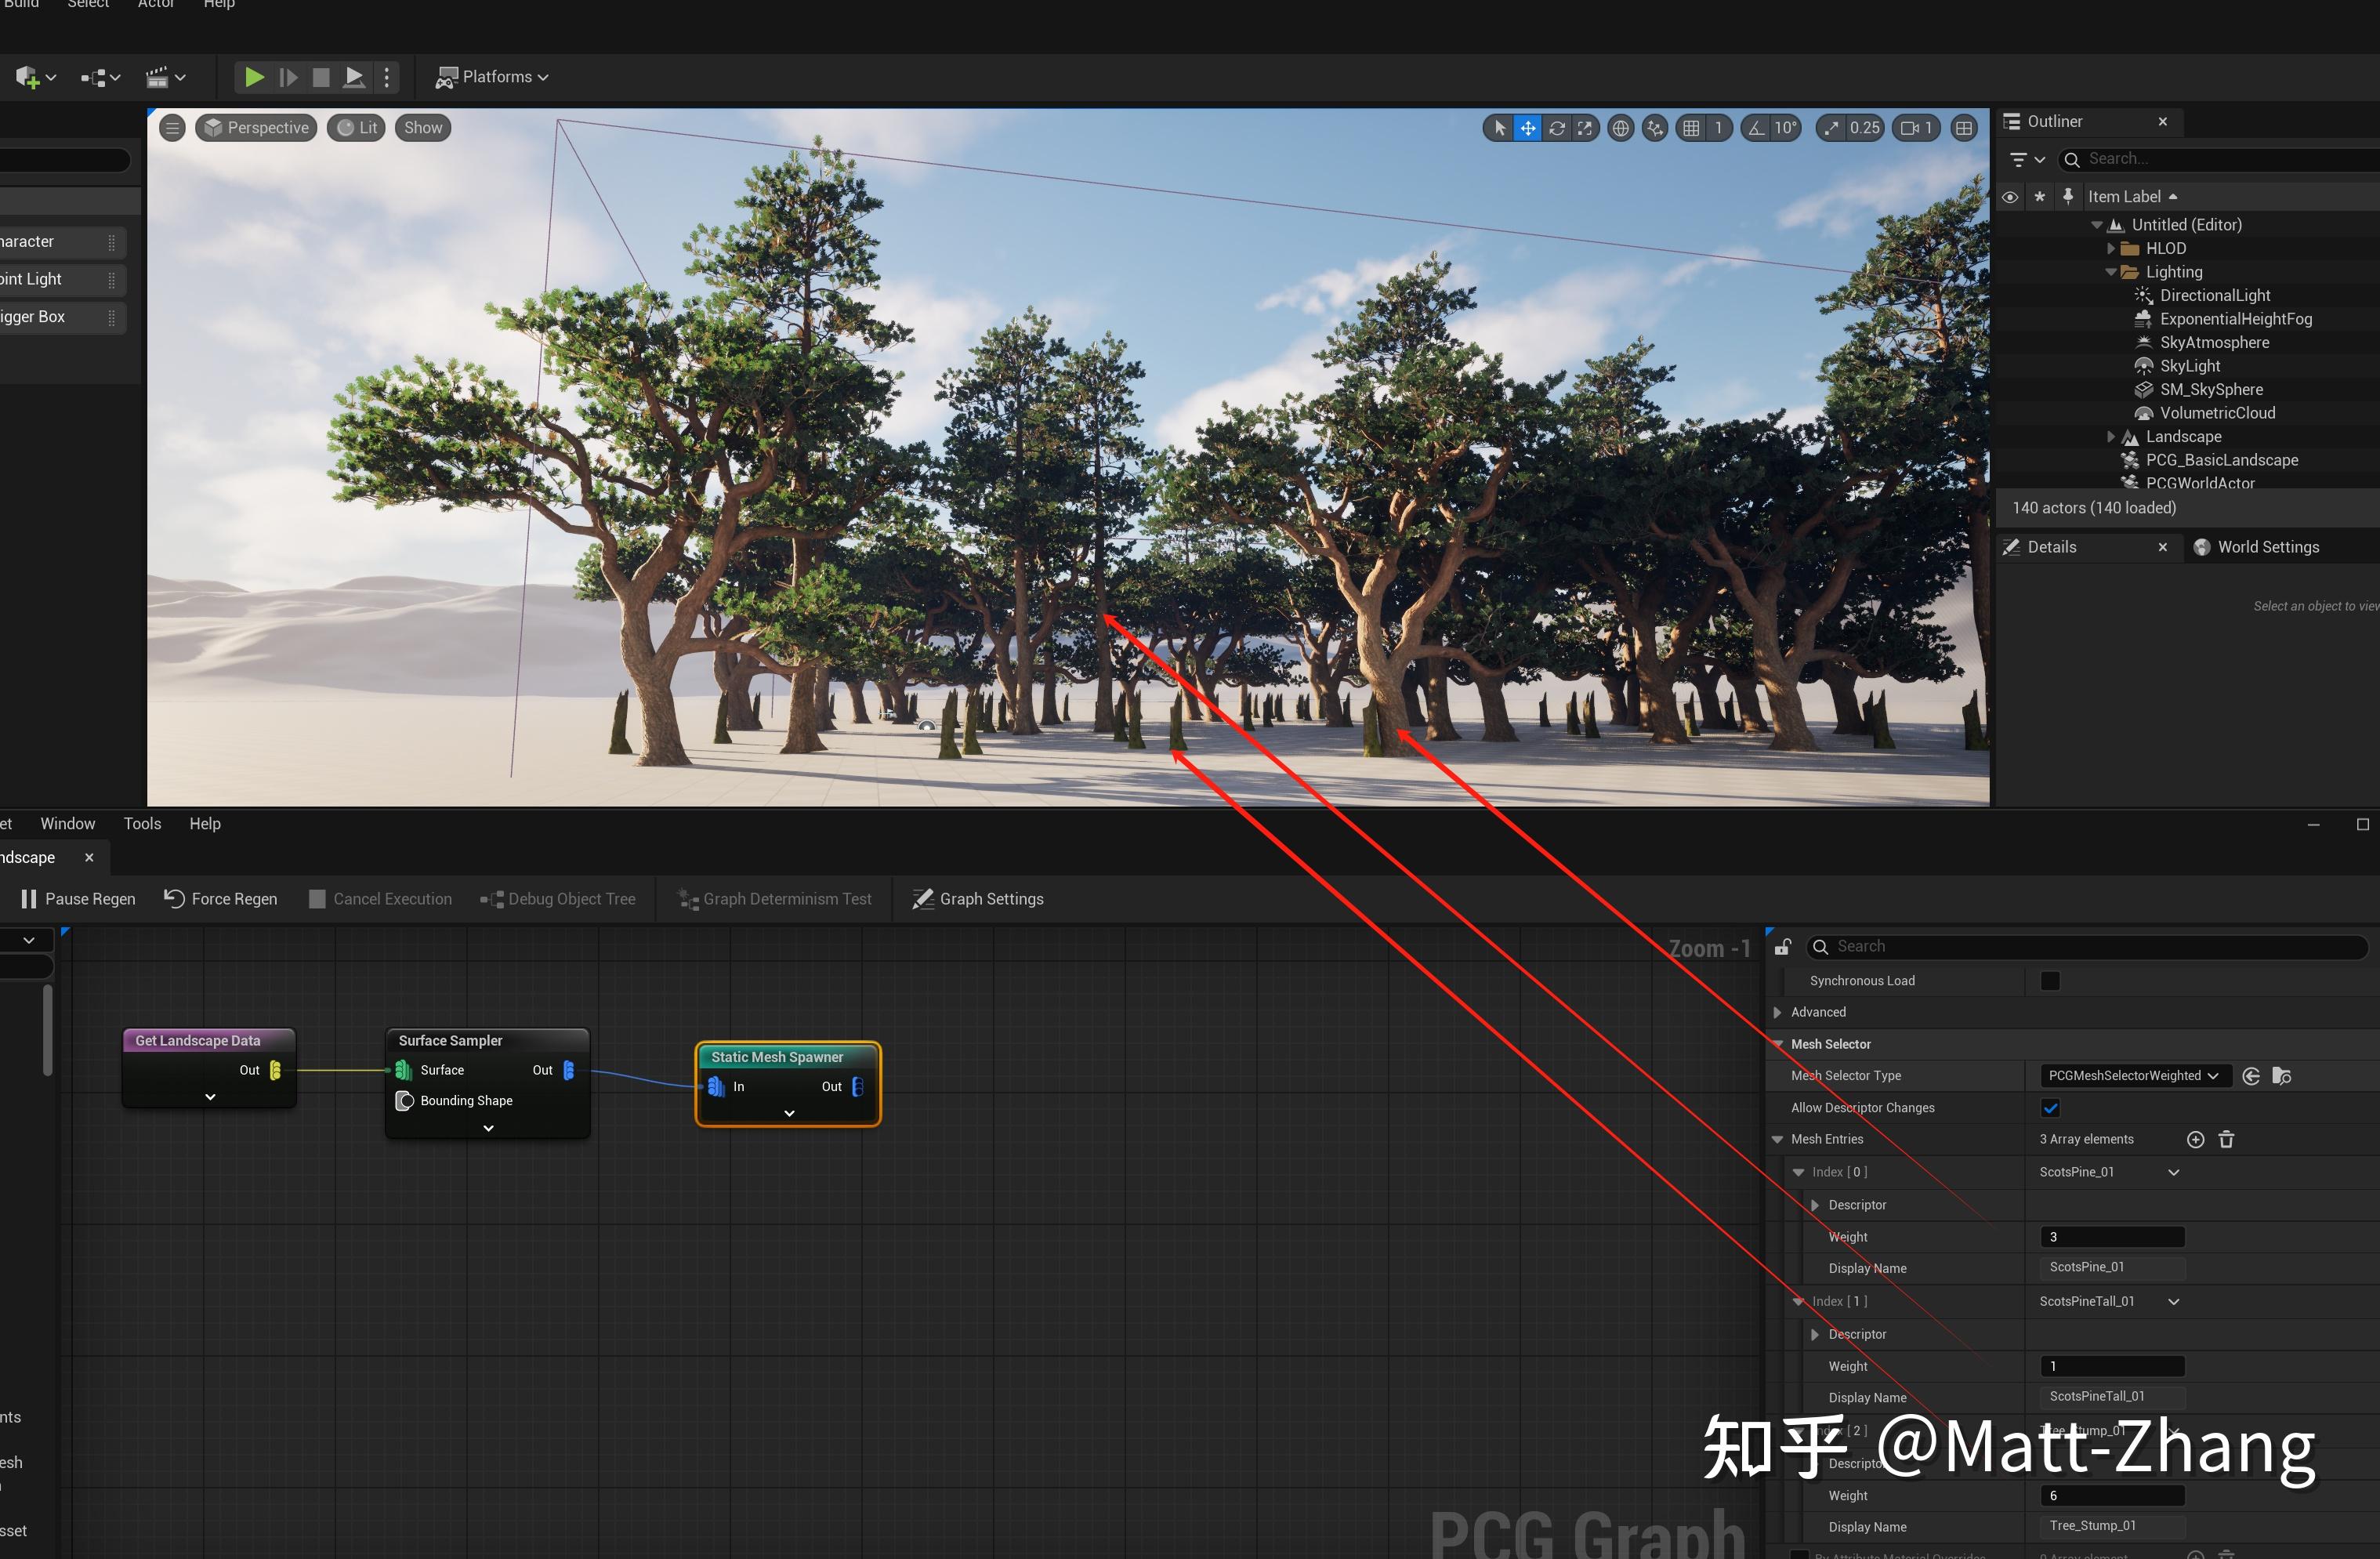Add a Mesh Entries array element
Viewport: 2380px width, 1559px height.
coord(2195,1139)
